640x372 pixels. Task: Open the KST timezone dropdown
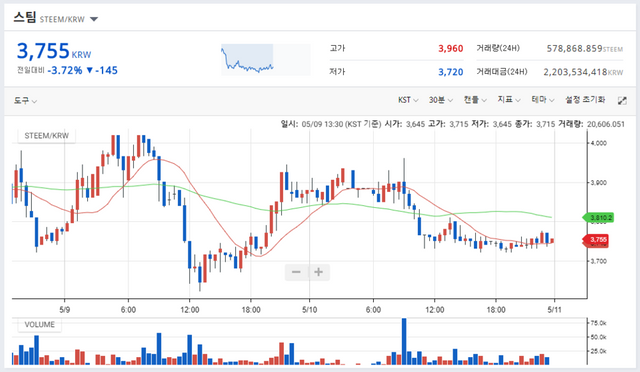408,100
